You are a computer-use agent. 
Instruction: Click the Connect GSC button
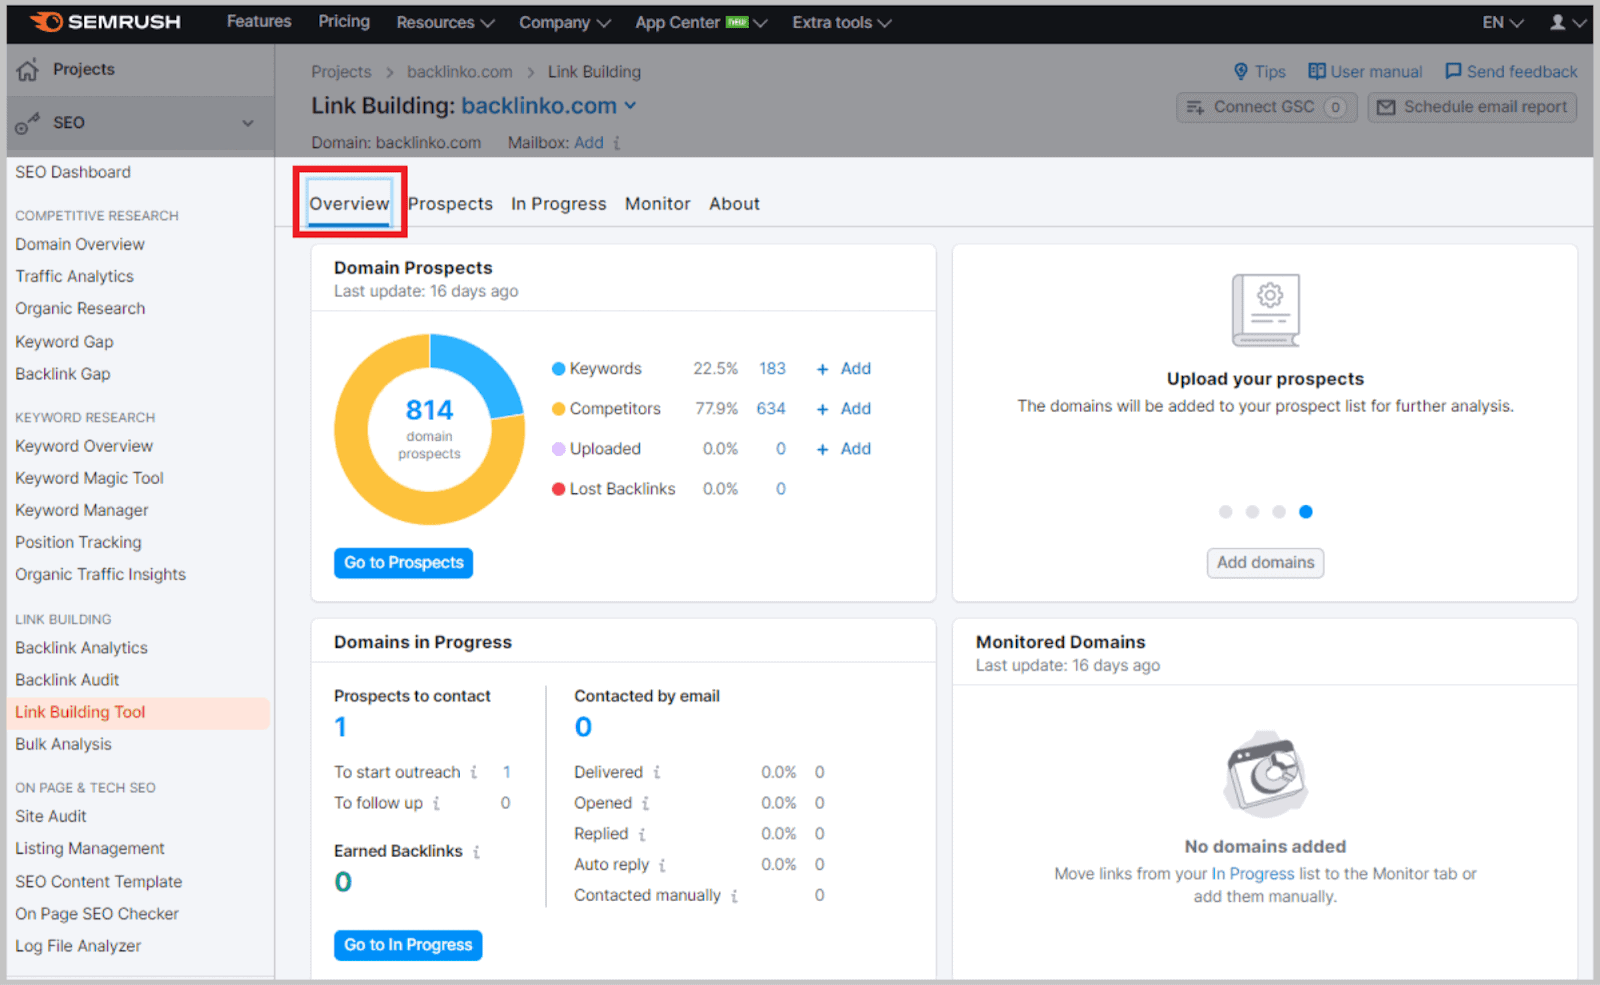tap(1266, 107)
